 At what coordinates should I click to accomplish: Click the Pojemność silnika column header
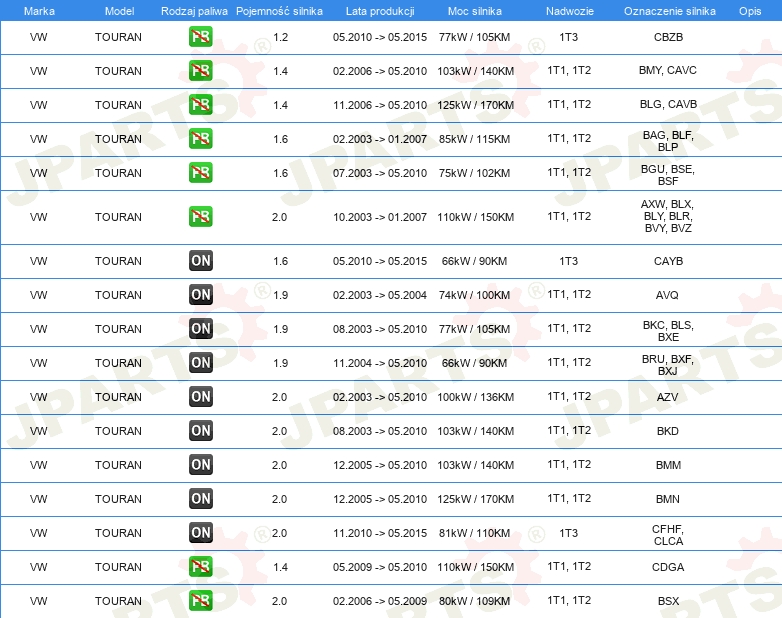[x=279, y=11]
